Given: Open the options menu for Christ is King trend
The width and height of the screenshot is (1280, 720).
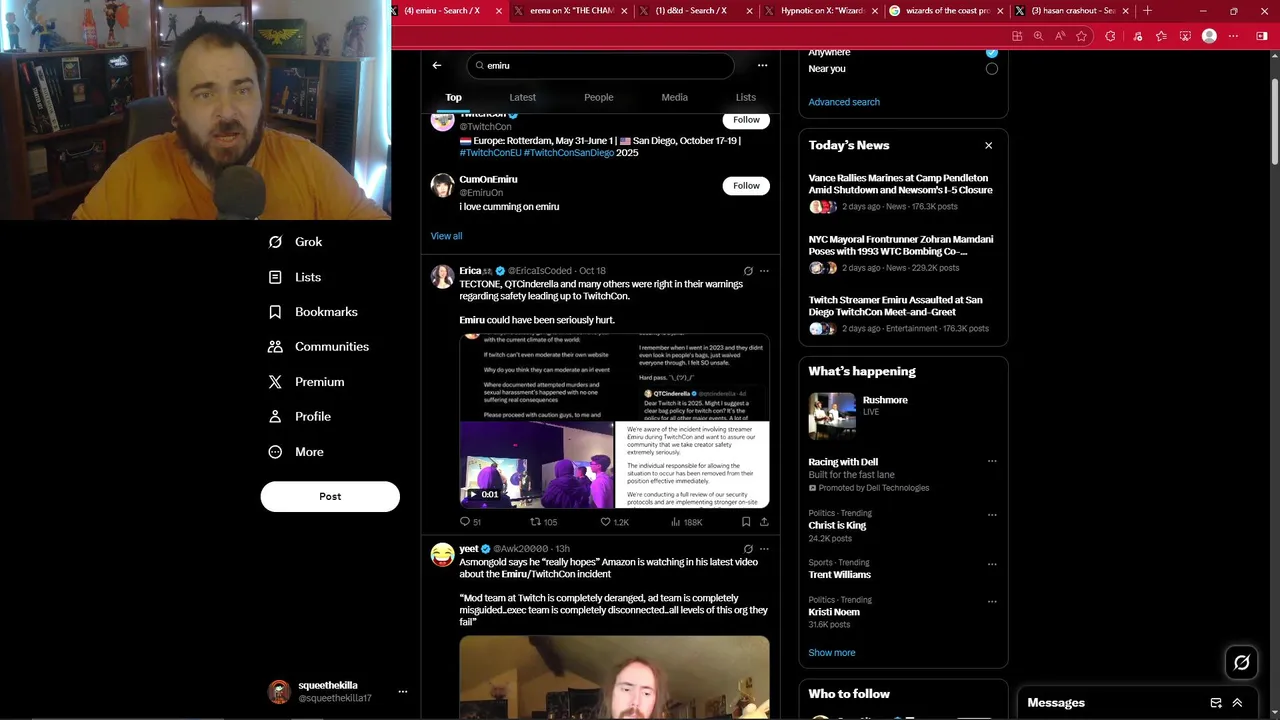Looking at the screenshot, I should coord(992,515).
